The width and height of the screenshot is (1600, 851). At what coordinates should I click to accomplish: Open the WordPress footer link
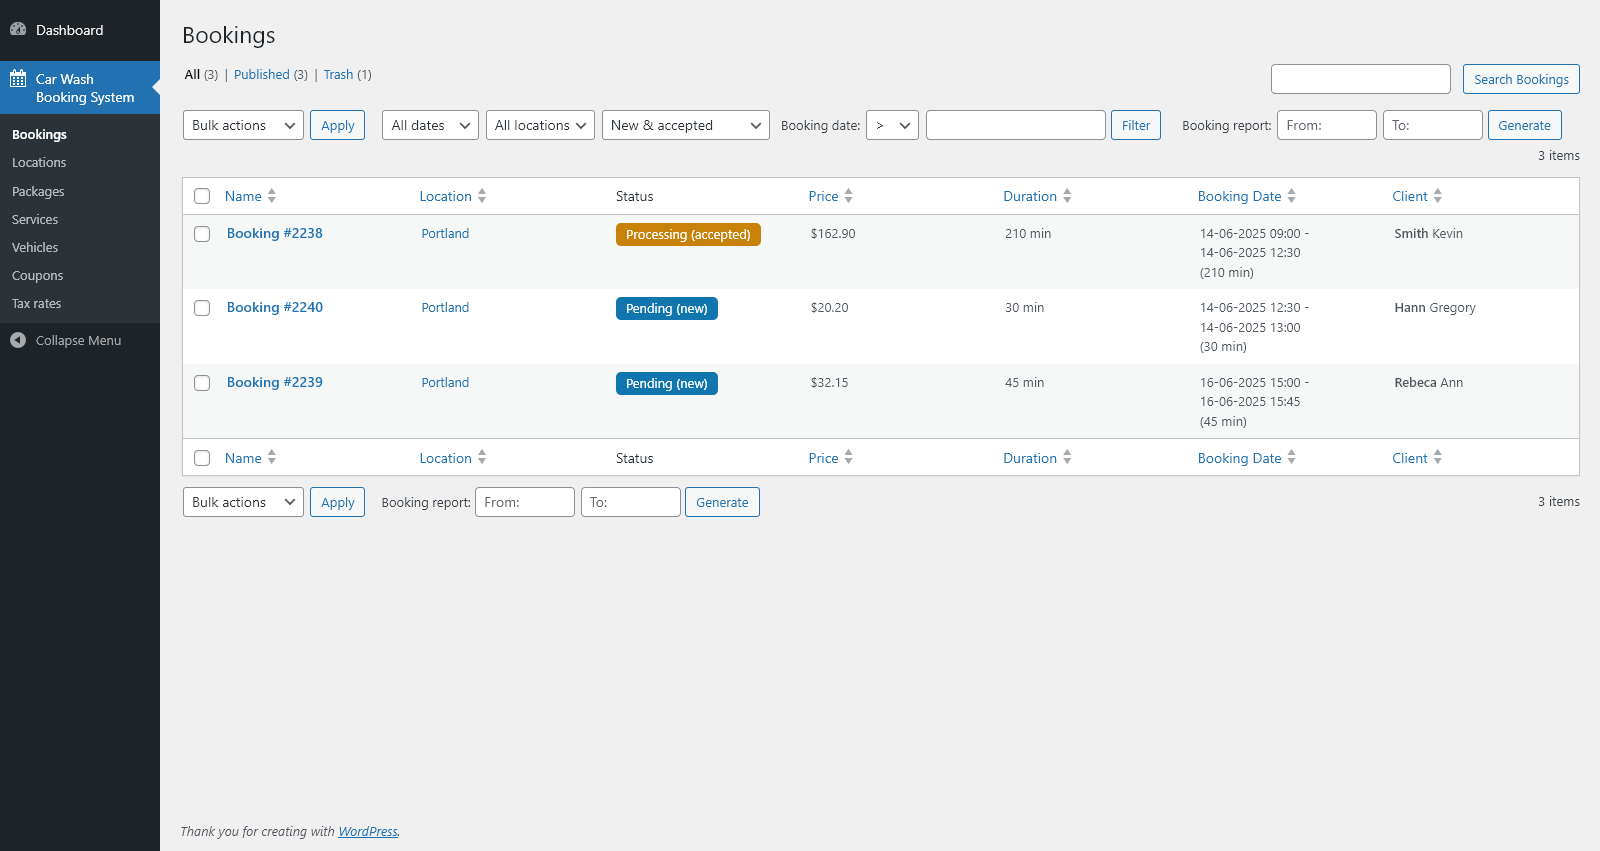368,831
